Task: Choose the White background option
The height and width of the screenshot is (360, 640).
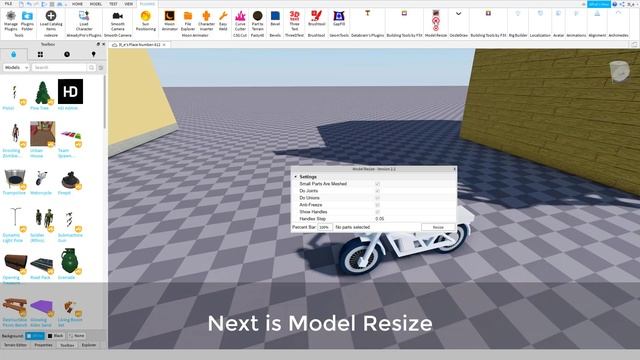Action: click(x=35, y=336)
